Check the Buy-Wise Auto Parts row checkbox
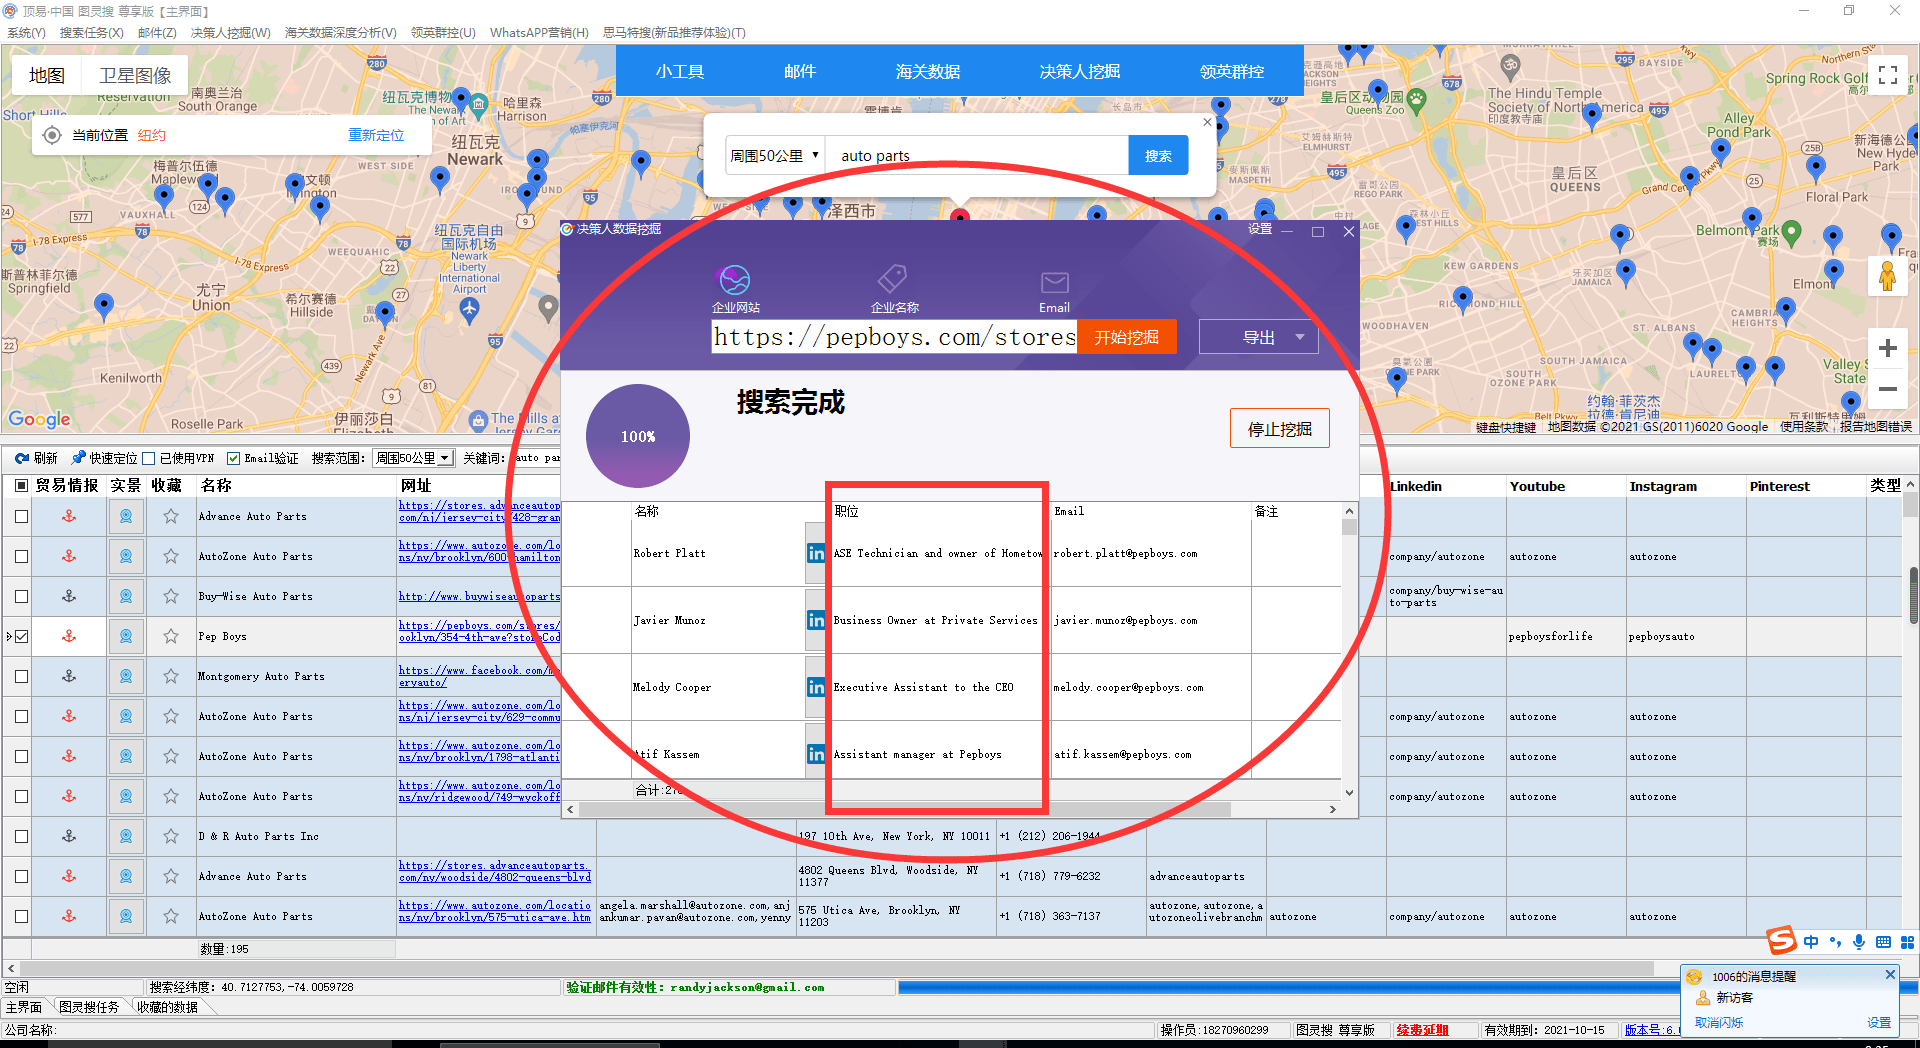The image size is (1920, 1048). [x=21, y=596]
